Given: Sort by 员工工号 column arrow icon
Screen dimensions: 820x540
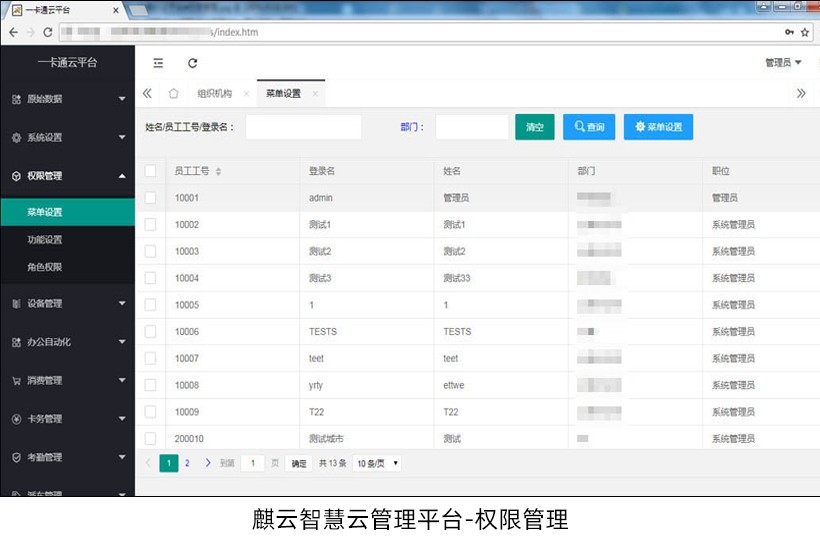Looking at the screenshot, I should click(x=218, y=172).
